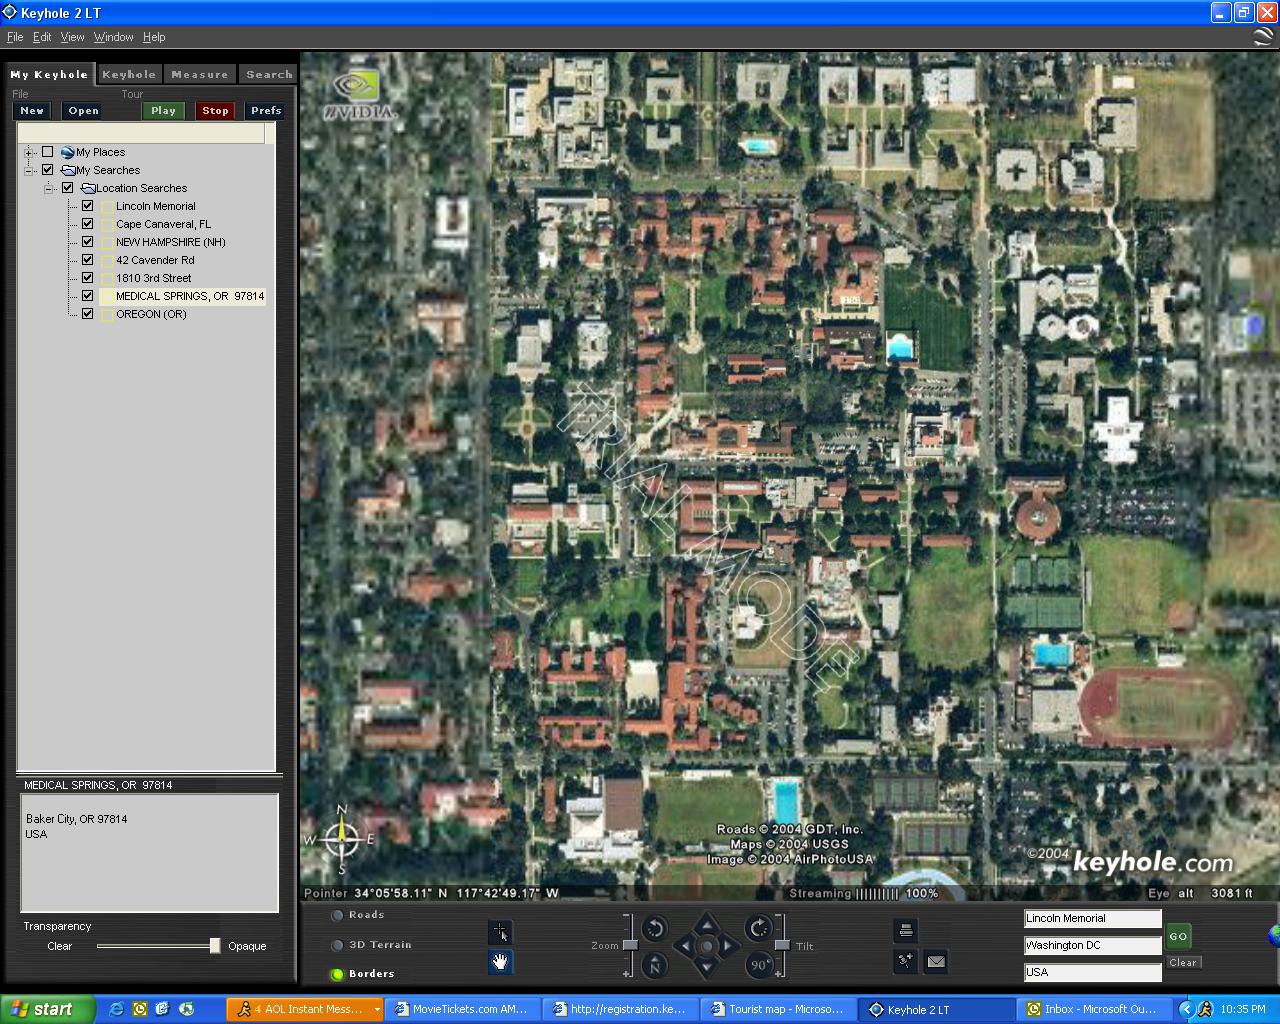1280x1024 pixels.
Task: Pan the map left with arrow
Action: click(684, 945)
